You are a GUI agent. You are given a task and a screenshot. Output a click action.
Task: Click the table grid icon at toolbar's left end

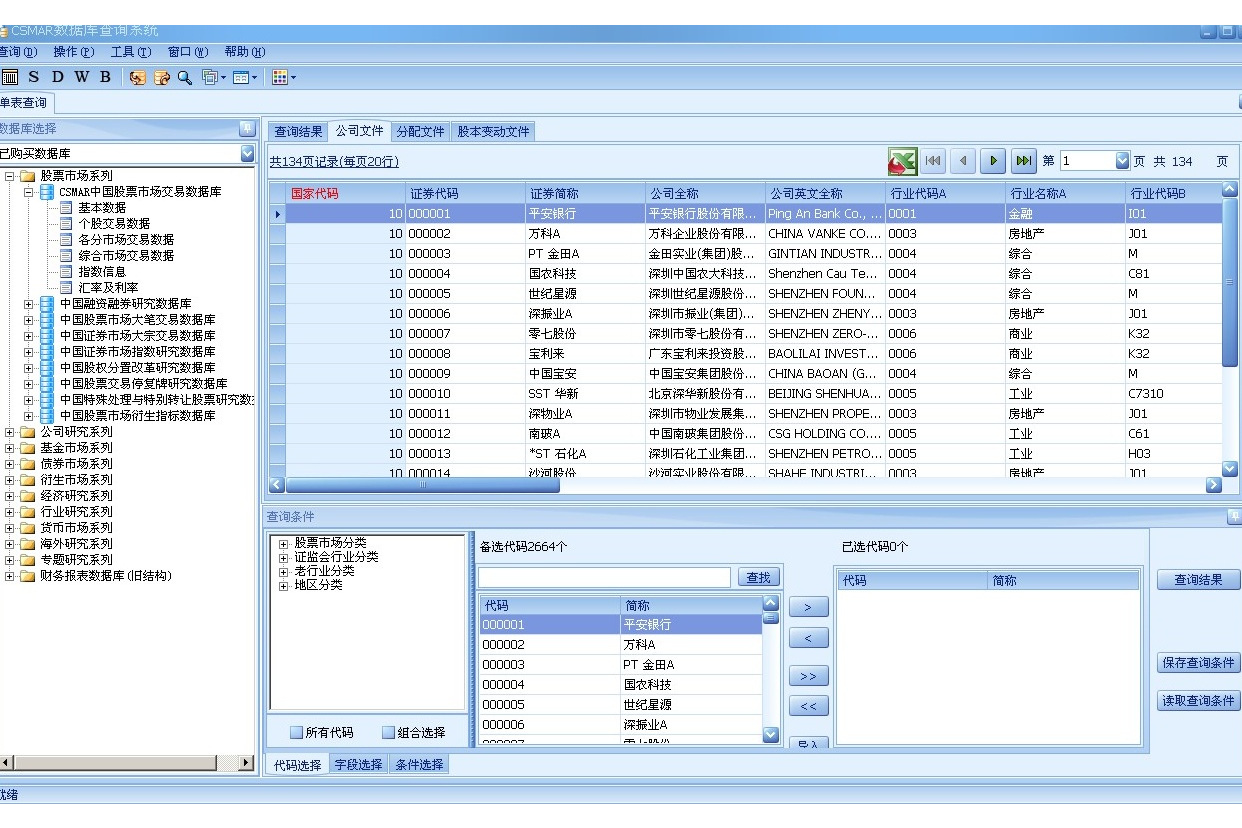click(12, 77)
